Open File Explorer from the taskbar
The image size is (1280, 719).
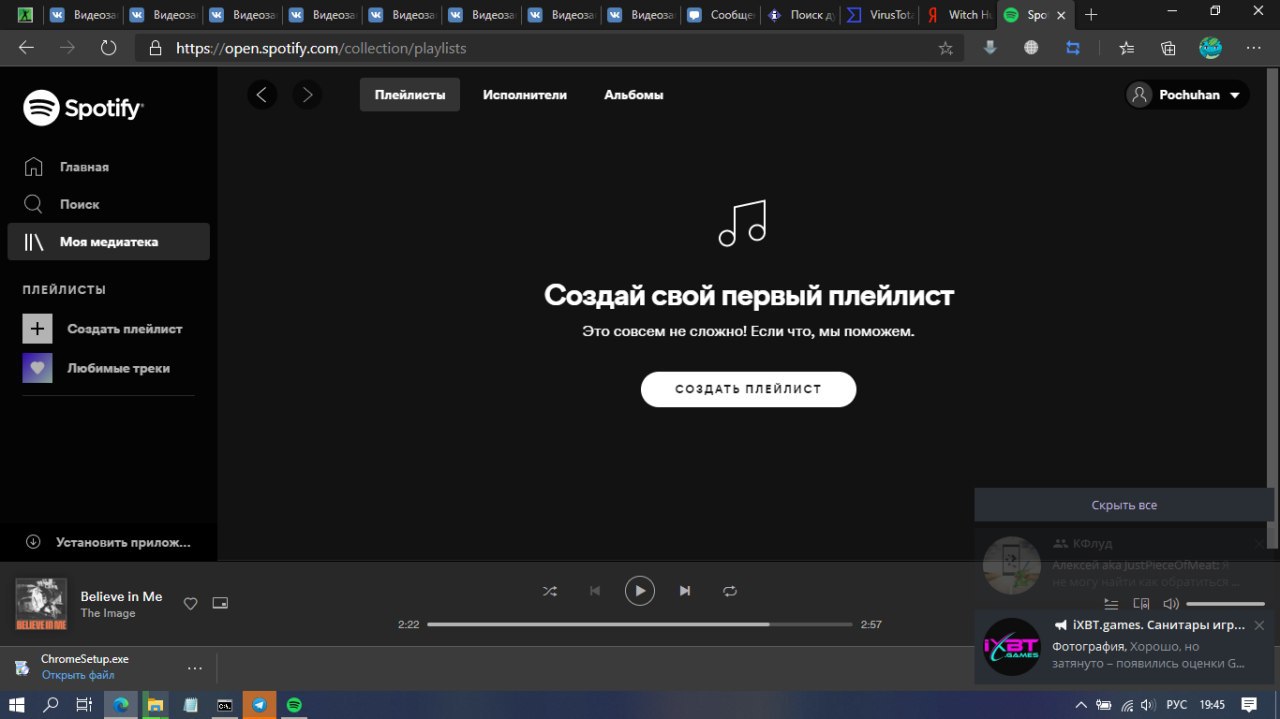point(155,705)
